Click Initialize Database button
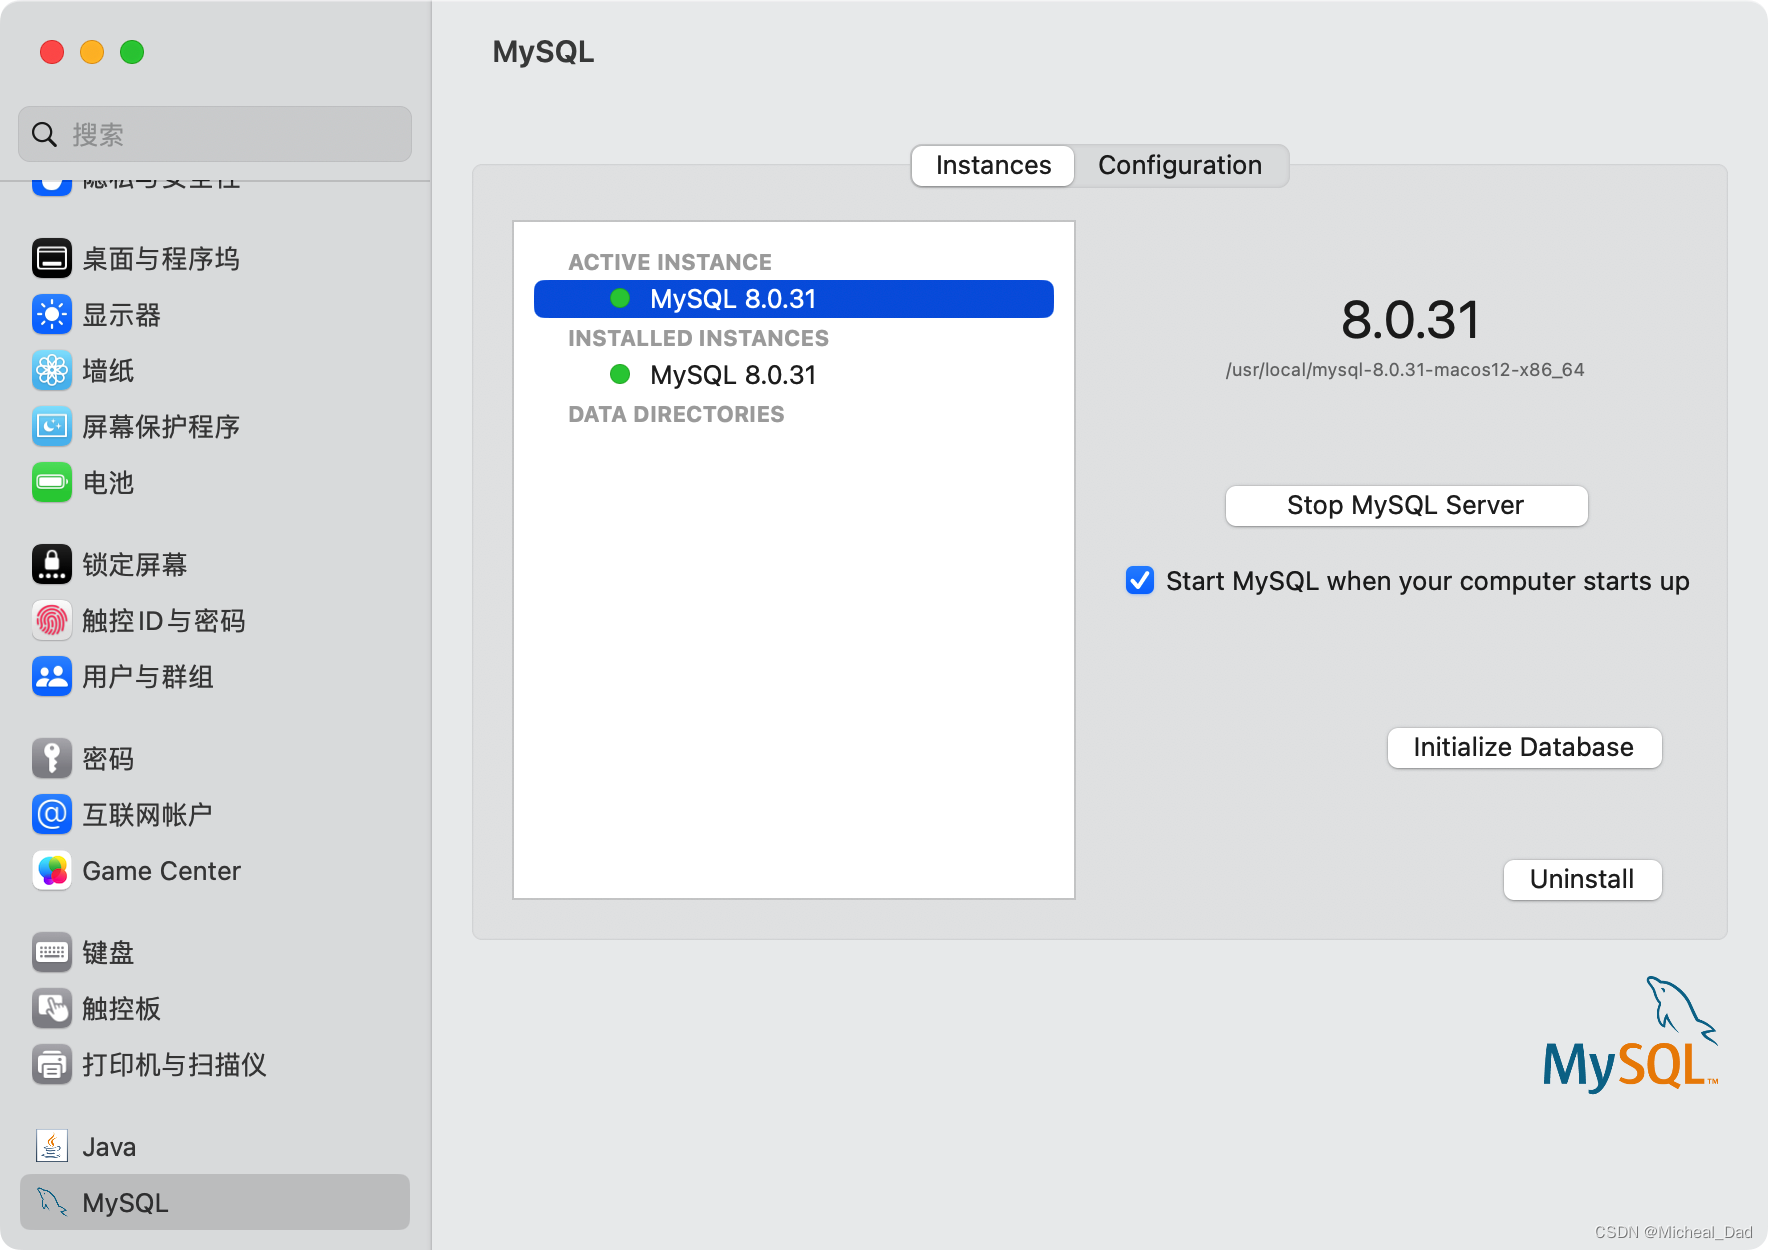The image size is (1768, 1250). [1524, 748]
